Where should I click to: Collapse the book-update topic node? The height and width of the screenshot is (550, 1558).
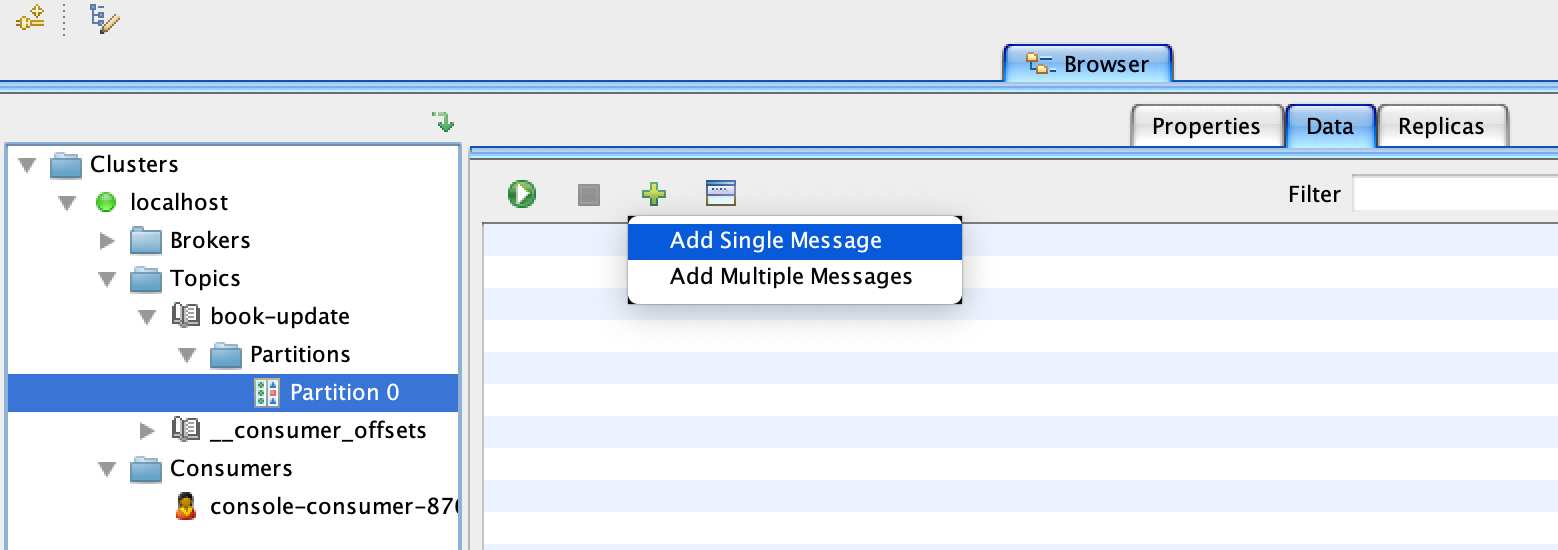(x=148, y=316)
